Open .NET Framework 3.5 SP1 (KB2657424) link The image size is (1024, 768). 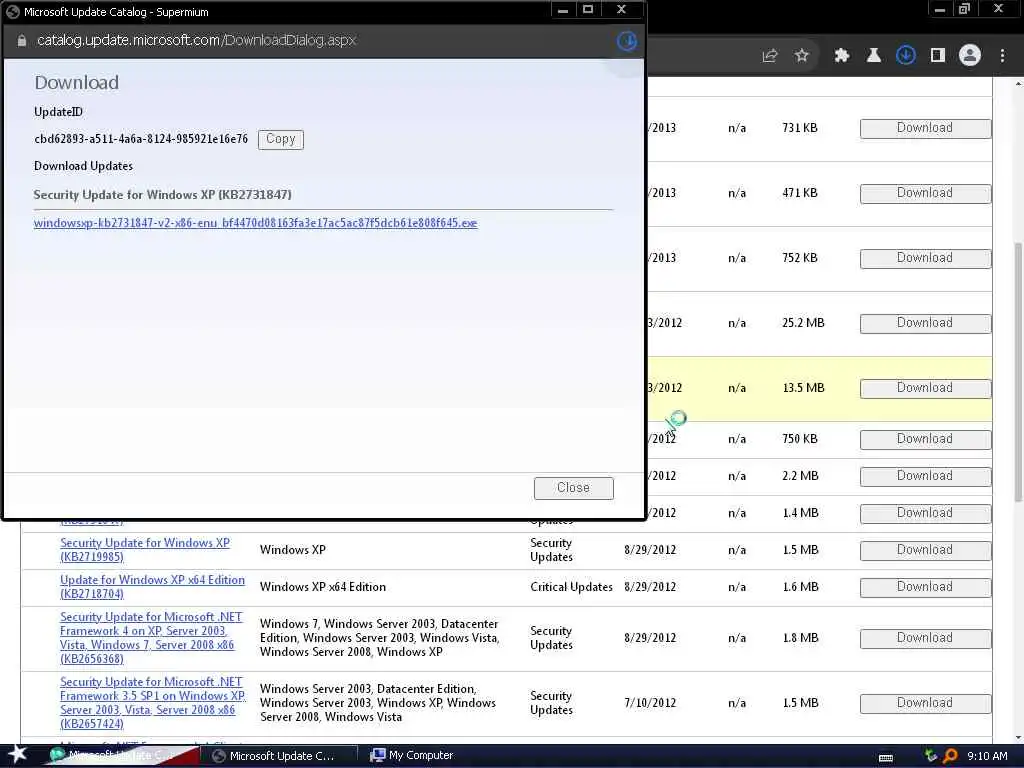pyautogui.click(x=152, y=703)
